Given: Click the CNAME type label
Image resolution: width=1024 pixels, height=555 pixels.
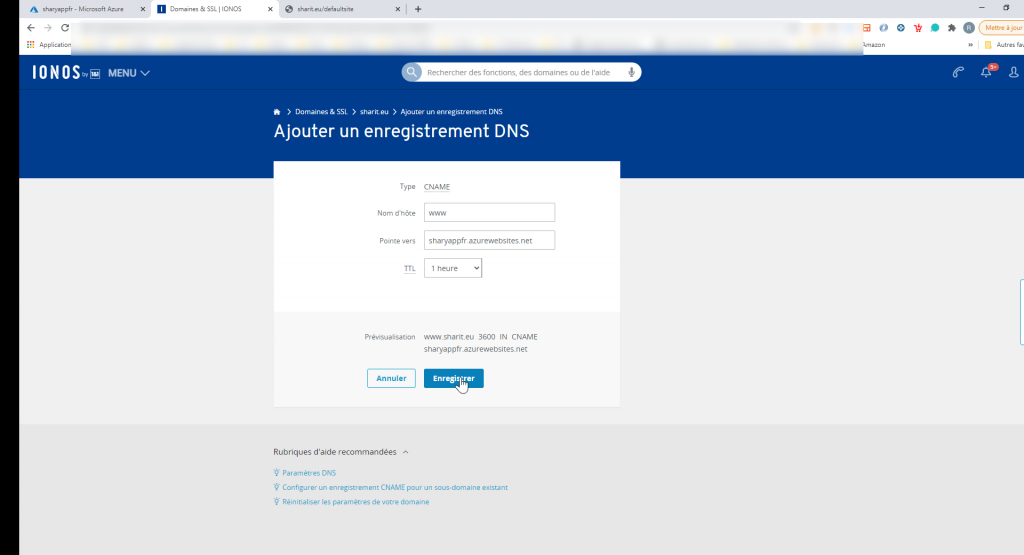Looking at the screenshot, I should click(437, 187).
